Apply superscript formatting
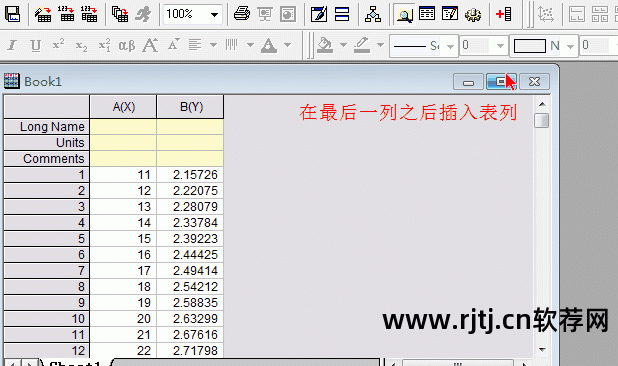Screen dimensions: 618x366 [58, 45]
